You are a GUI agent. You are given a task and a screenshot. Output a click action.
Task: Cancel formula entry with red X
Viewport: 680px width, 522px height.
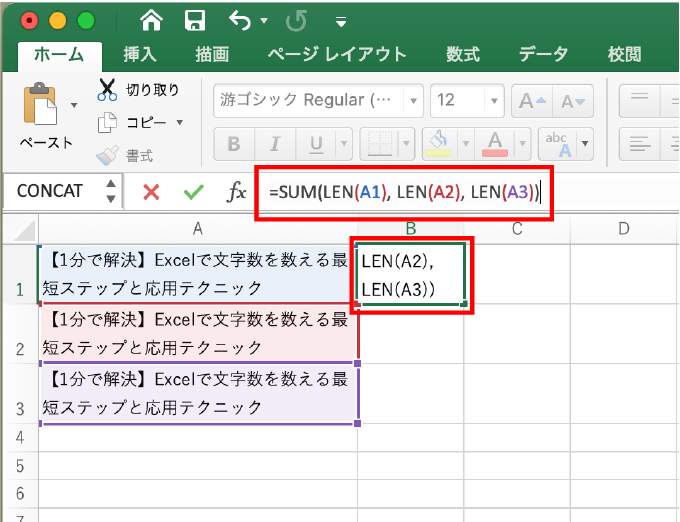tap(151, 192)
